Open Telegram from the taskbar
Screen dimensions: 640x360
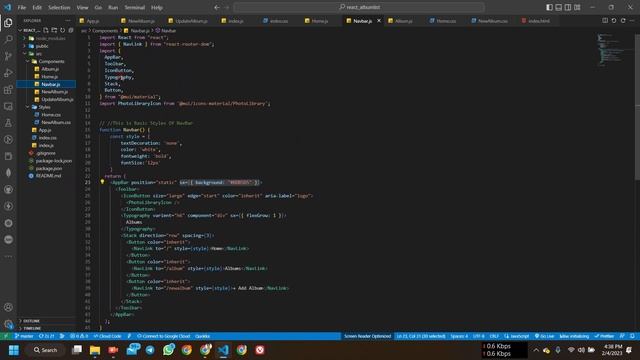coord(150,350)
